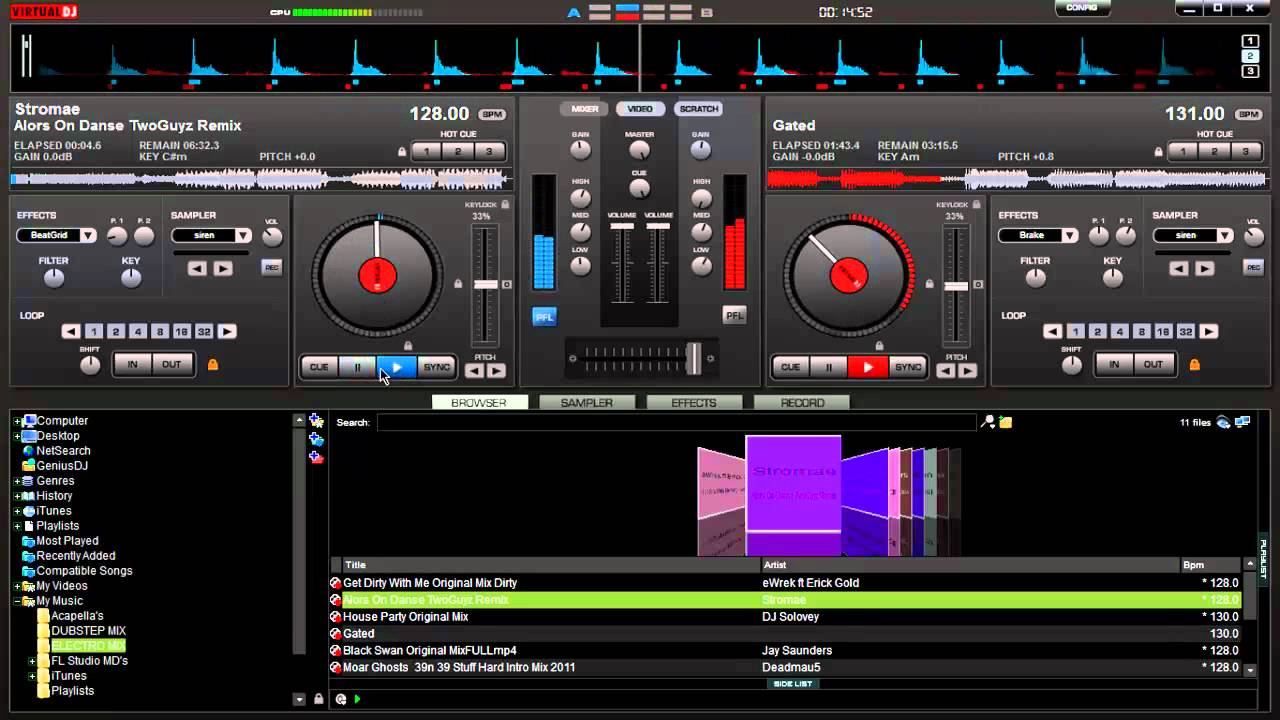
Task: Pause the Stromae deck
Action: point(358,367)
